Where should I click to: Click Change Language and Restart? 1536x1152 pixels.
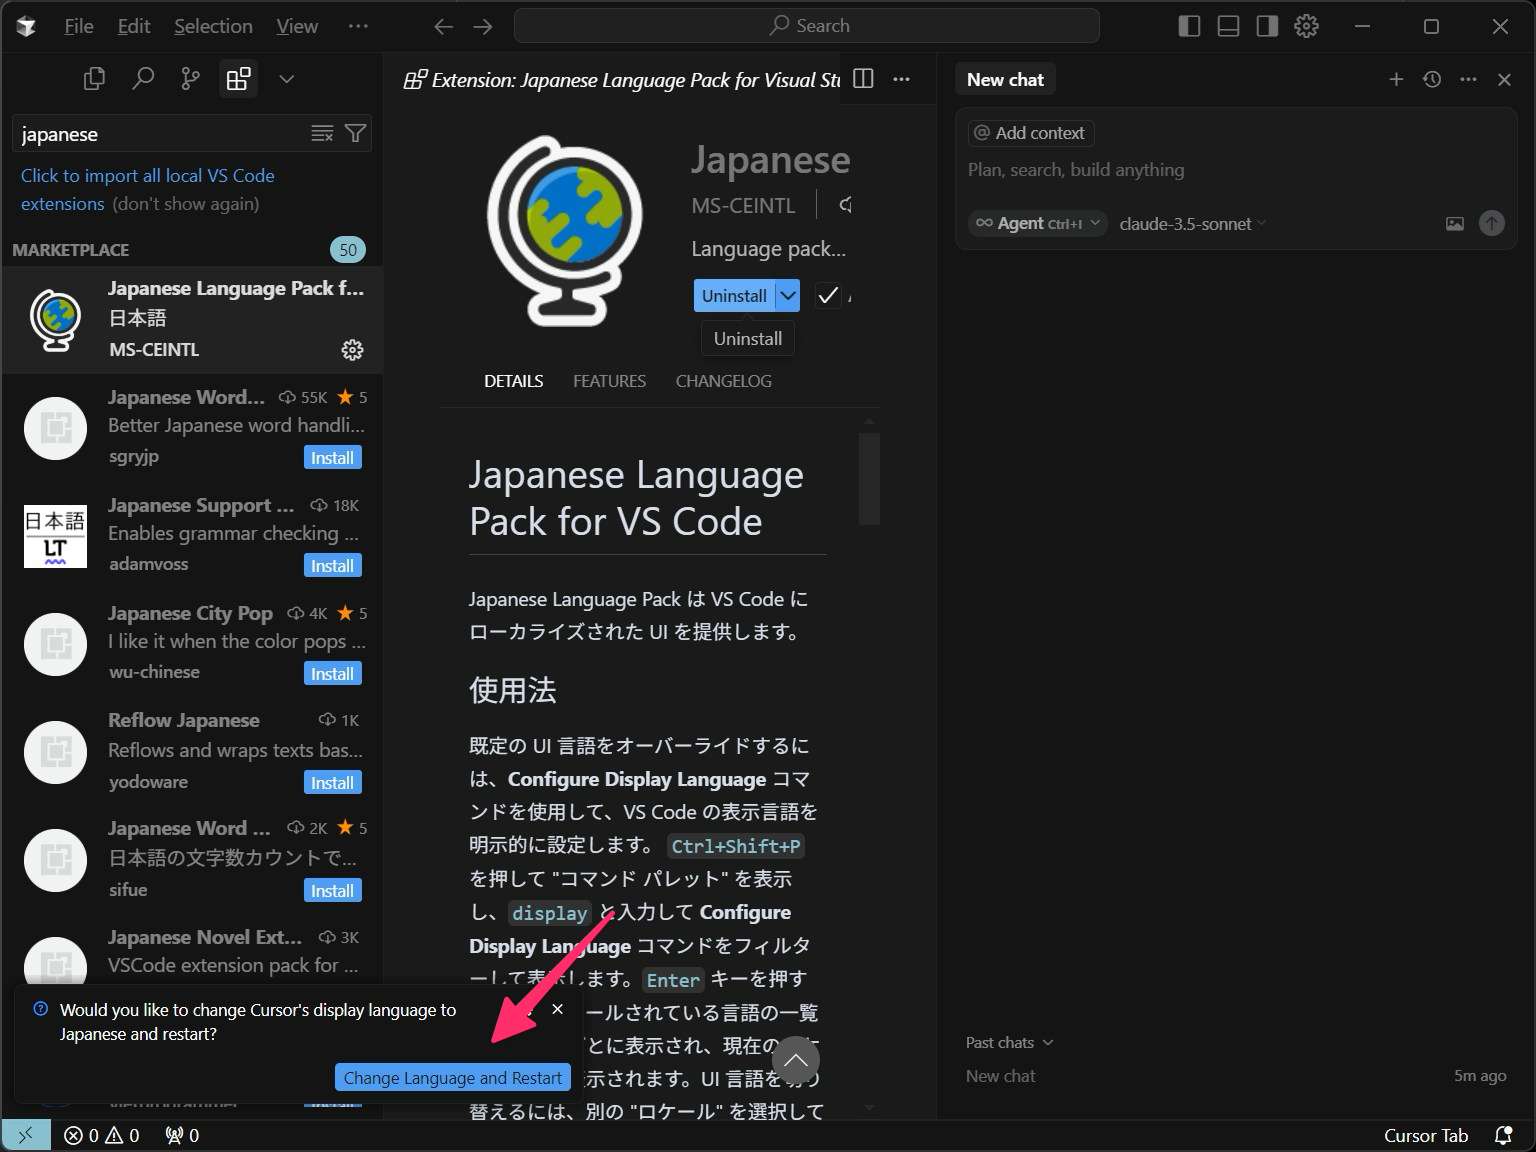(x=453, y=1078)
